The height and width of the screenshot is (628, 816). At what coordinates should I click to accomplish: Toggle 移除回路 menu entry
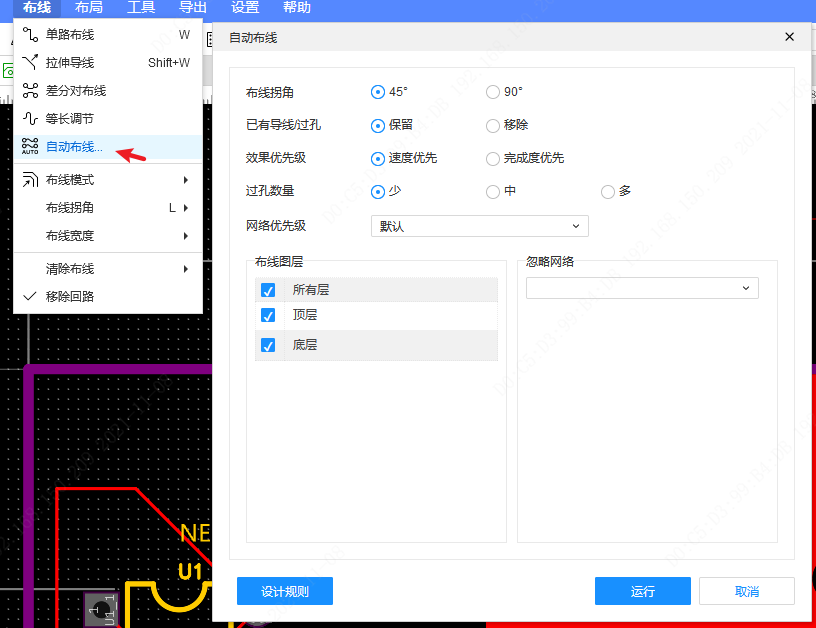108,297
